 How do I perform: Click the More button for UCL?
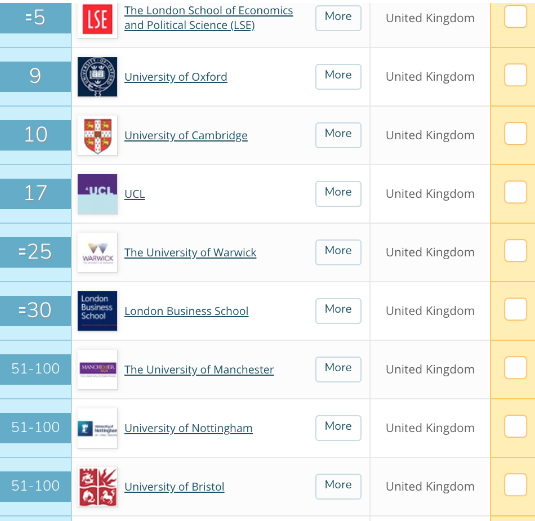(338, 194)
